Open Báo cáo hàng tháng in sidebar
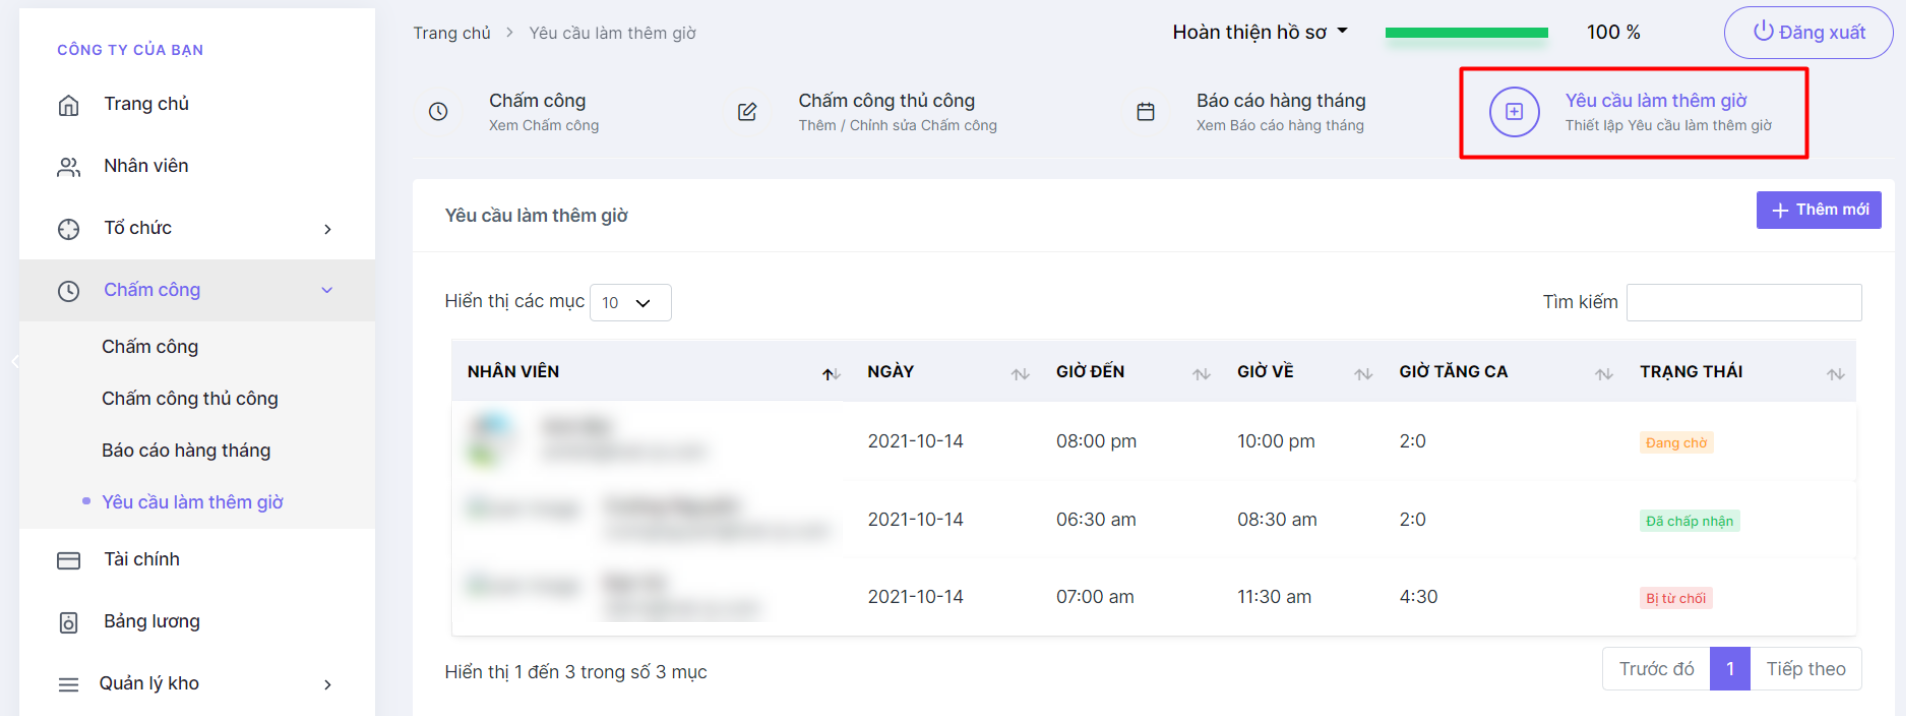Screen dimensions: 1906x716 pos(186,450)
